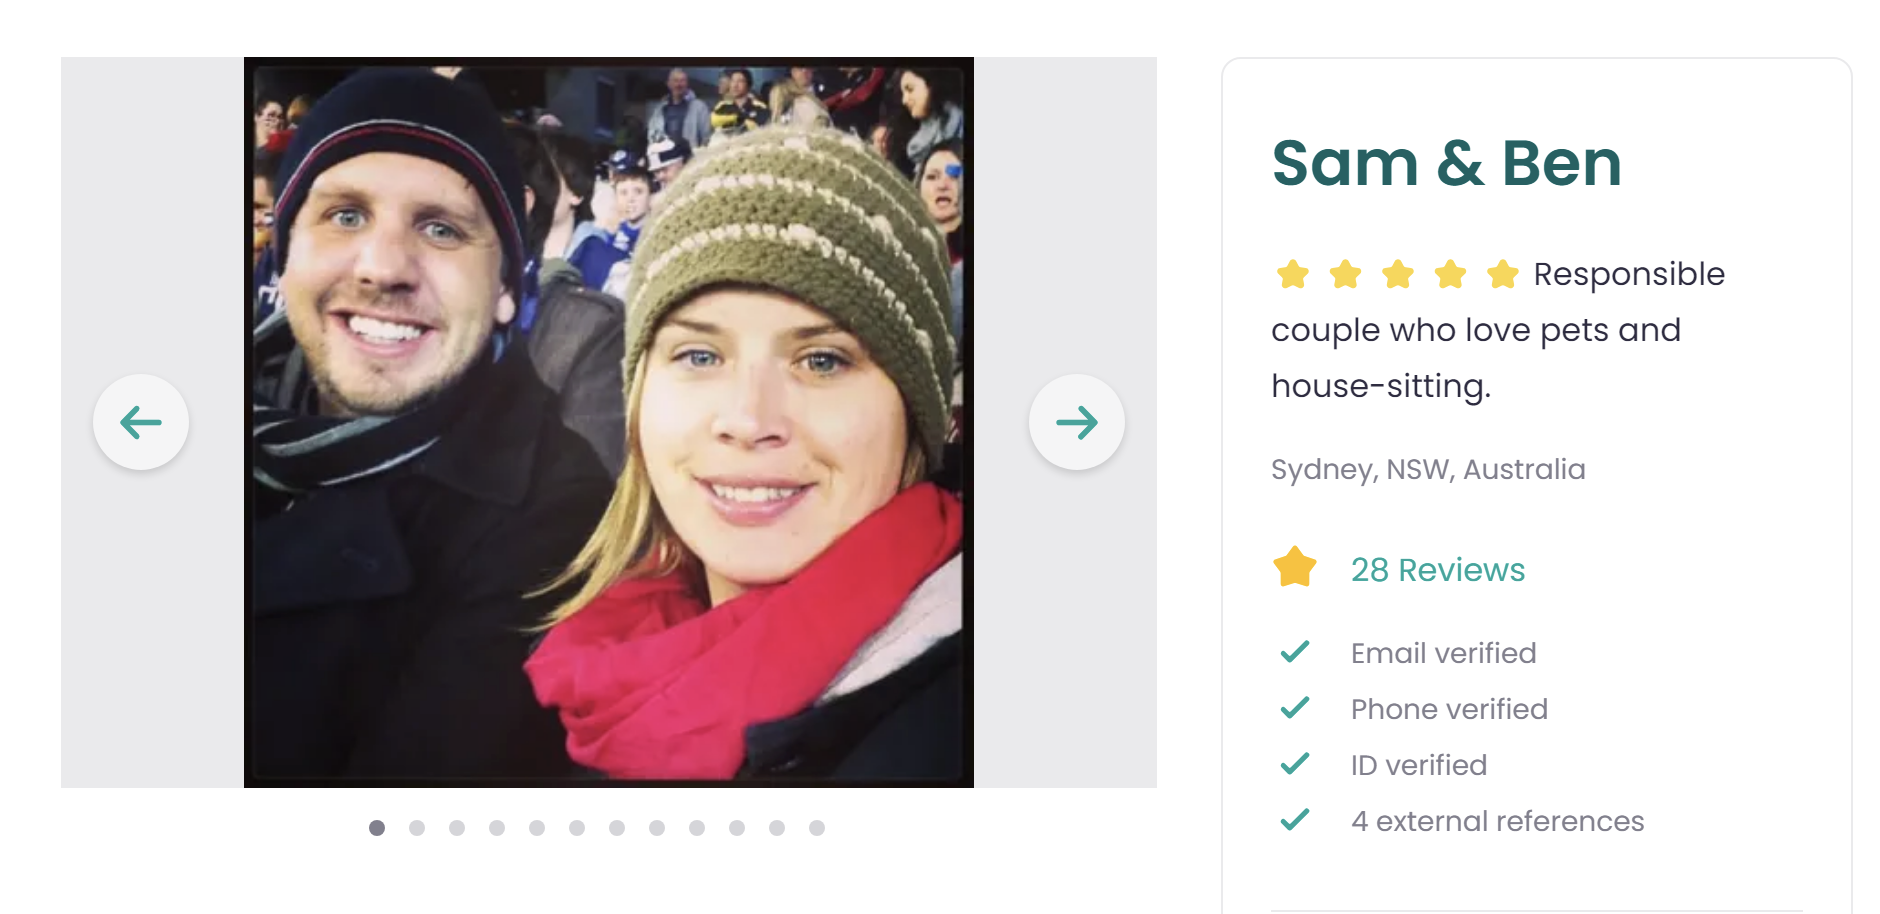Click the Sydney, NSW, Australia location text

click(1428, 469)
